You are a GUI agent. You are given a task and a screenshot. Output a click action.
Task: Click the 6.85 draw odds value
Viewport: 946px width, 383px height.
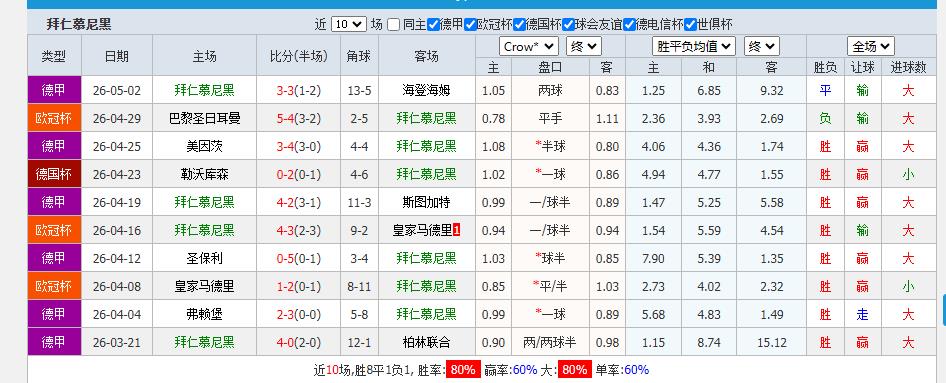(x=709, y=90)
